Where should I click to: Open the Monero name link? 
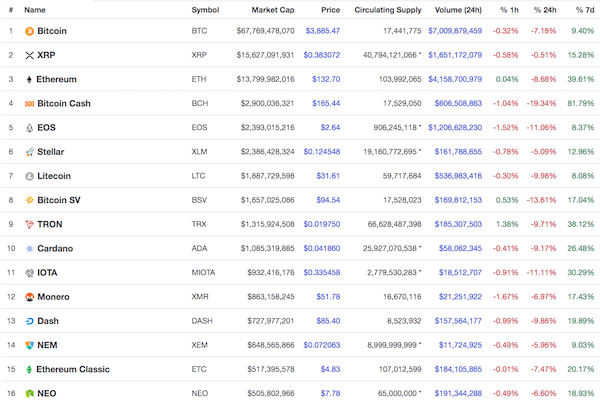54,297
